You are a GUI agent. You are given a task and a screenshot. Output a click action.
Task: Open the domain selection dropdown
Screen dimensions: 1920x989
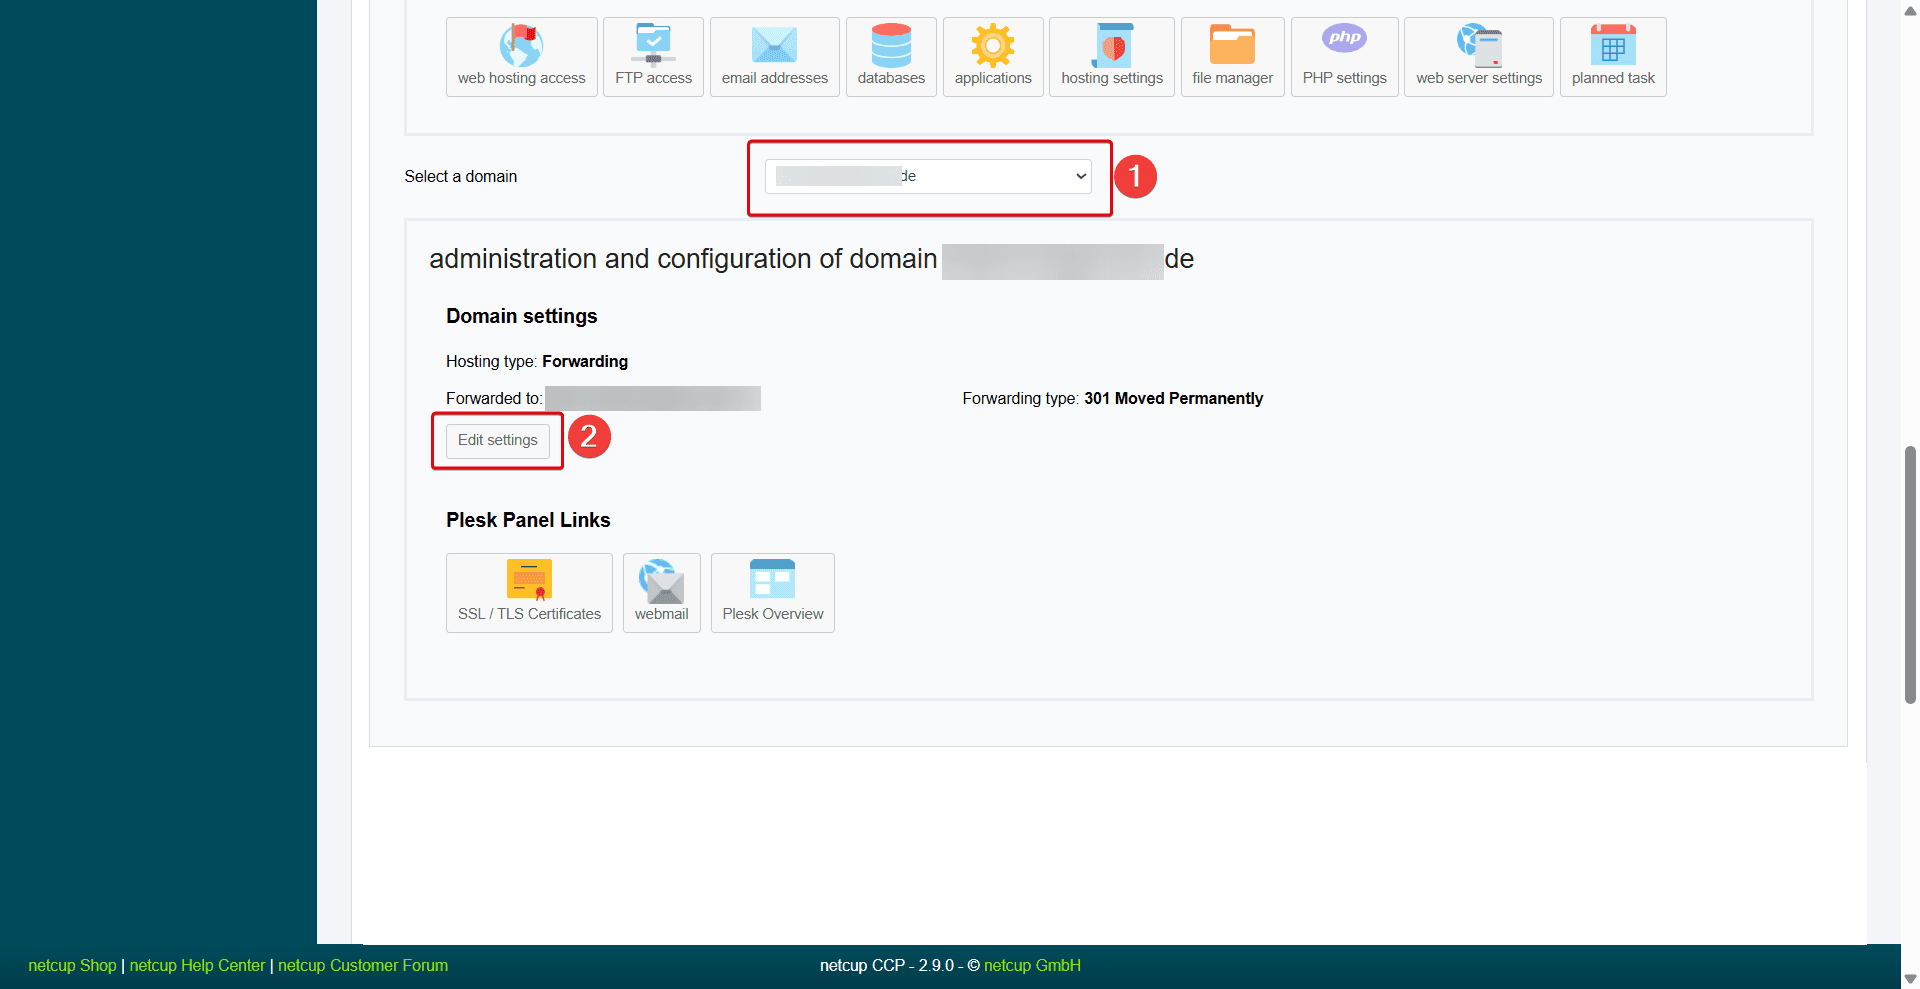click(x=927, y=176)
